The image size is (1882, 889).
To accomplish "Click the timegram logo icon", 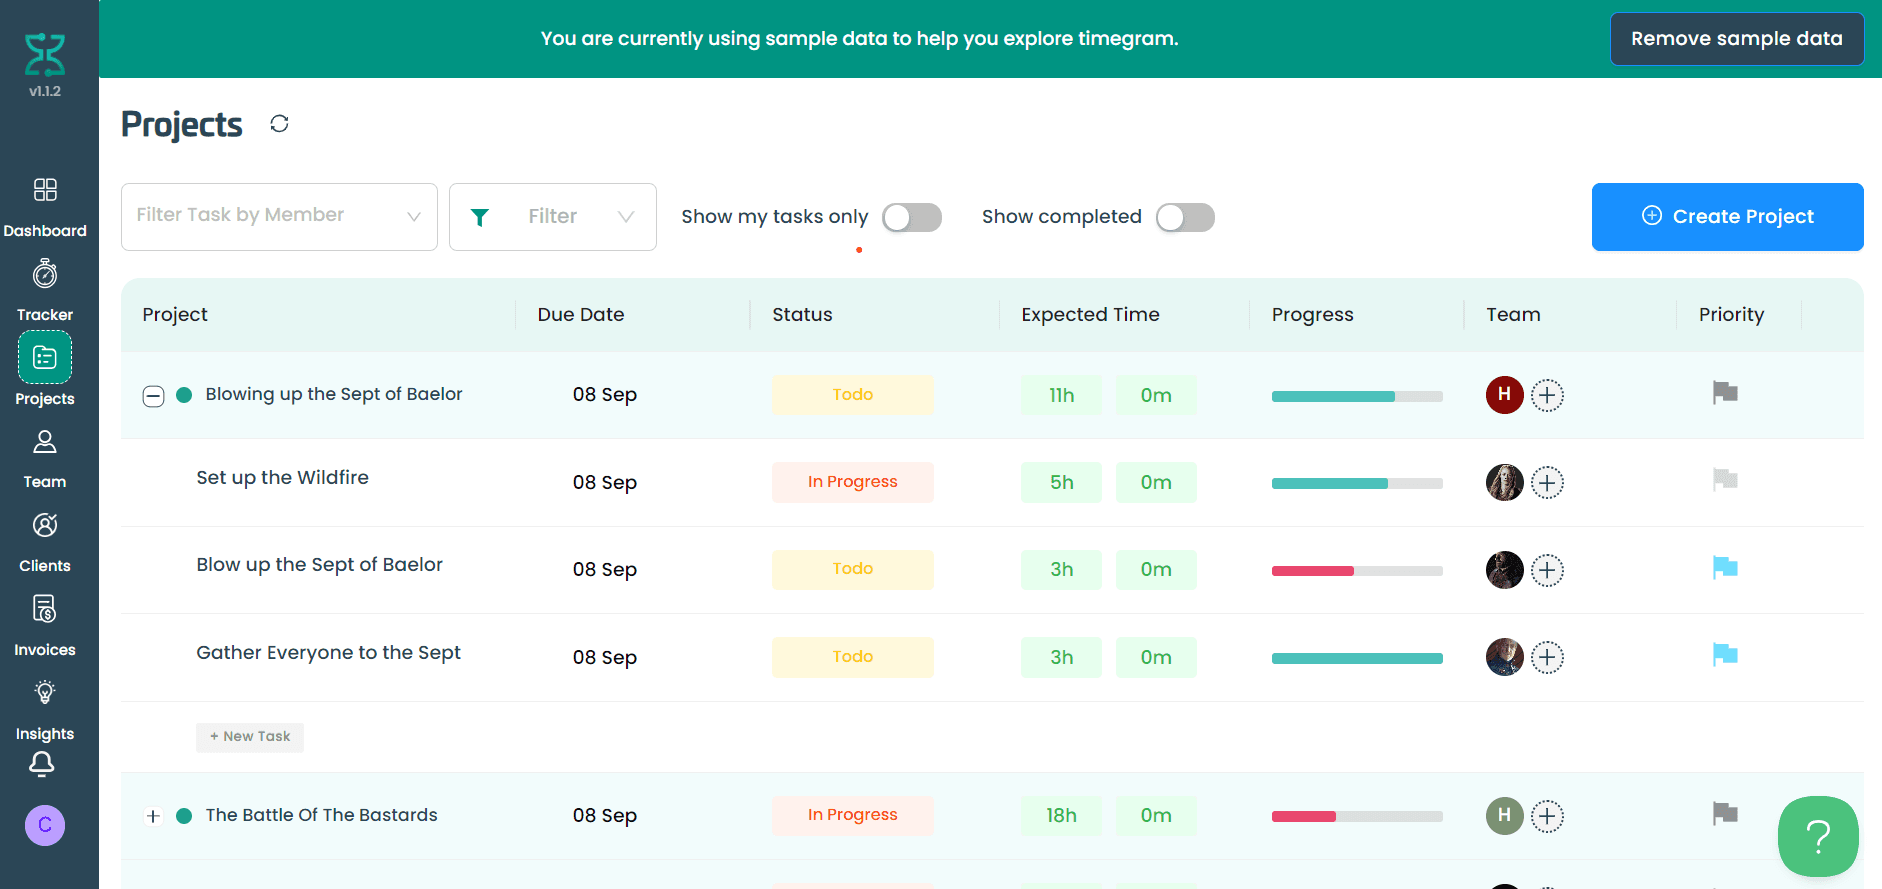I will 45,55.
